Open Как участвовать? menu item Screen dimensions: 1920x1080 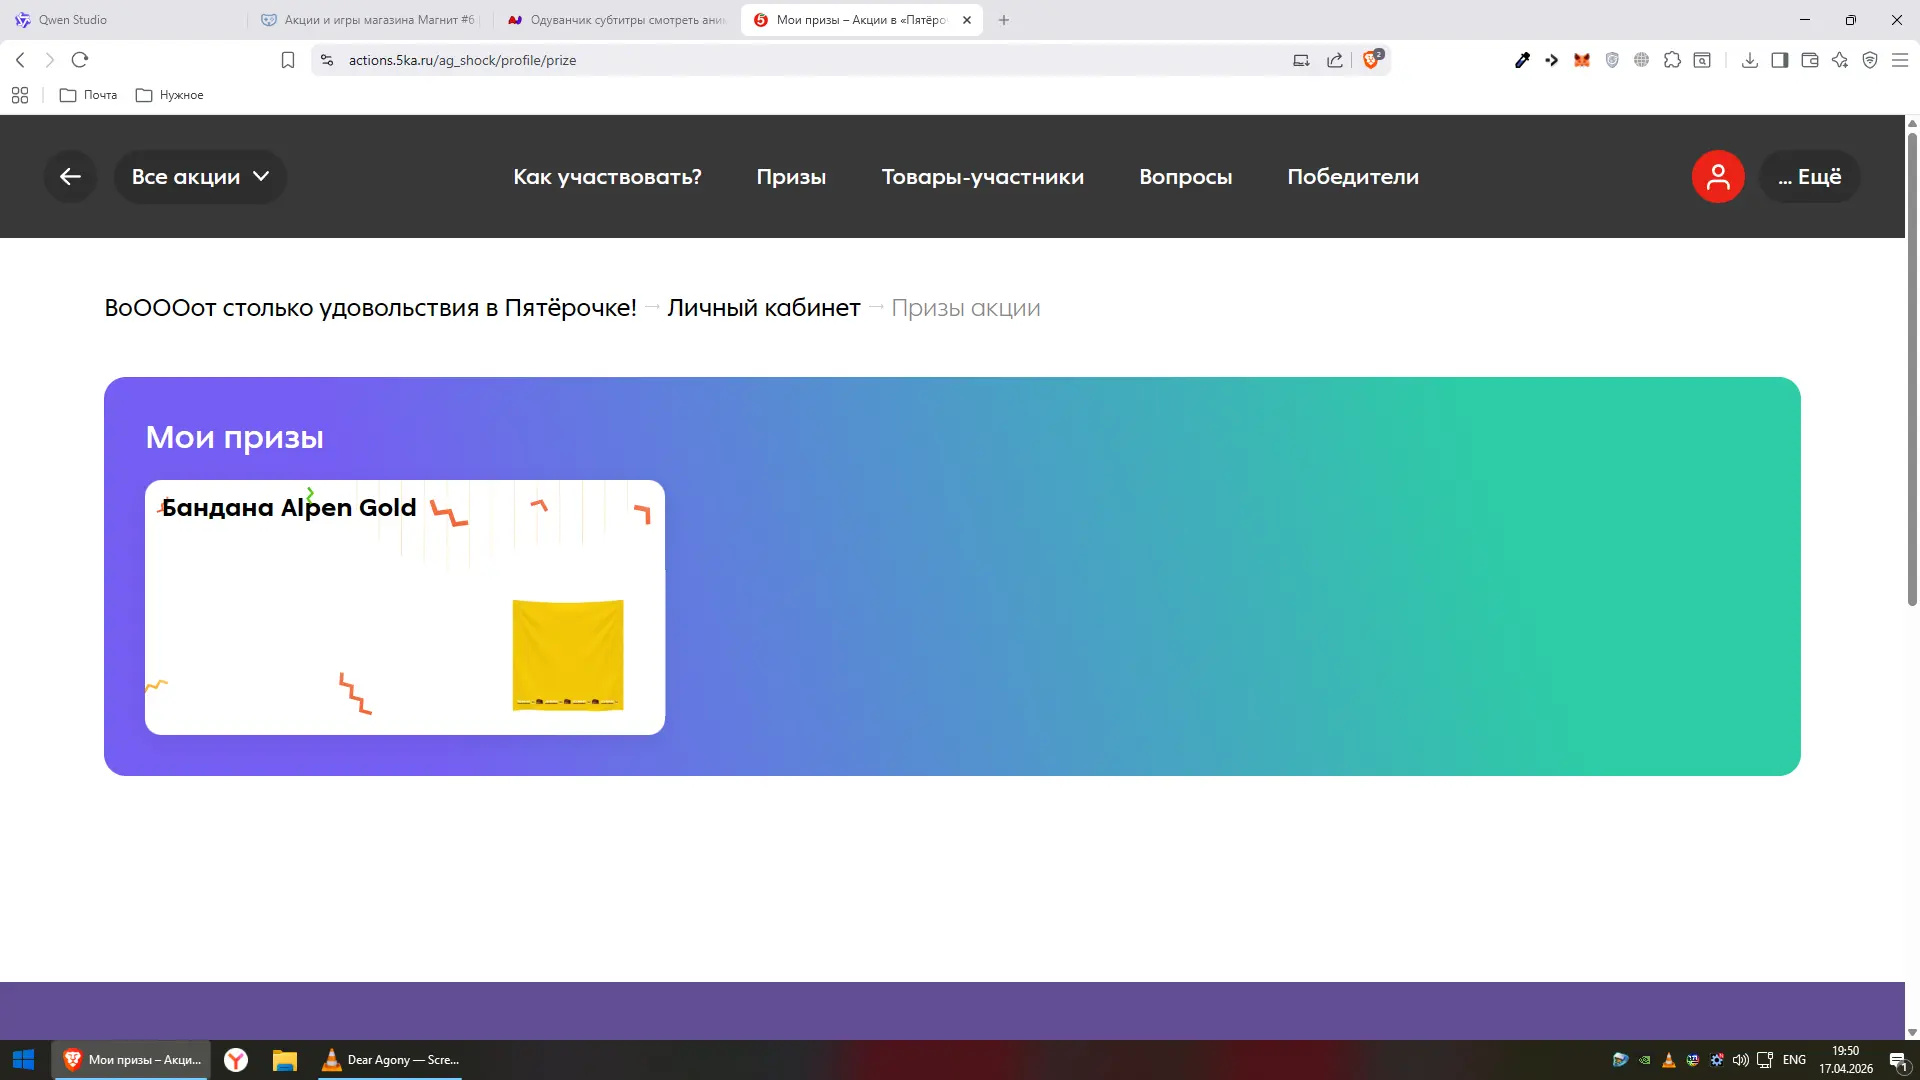click(607, 177)
